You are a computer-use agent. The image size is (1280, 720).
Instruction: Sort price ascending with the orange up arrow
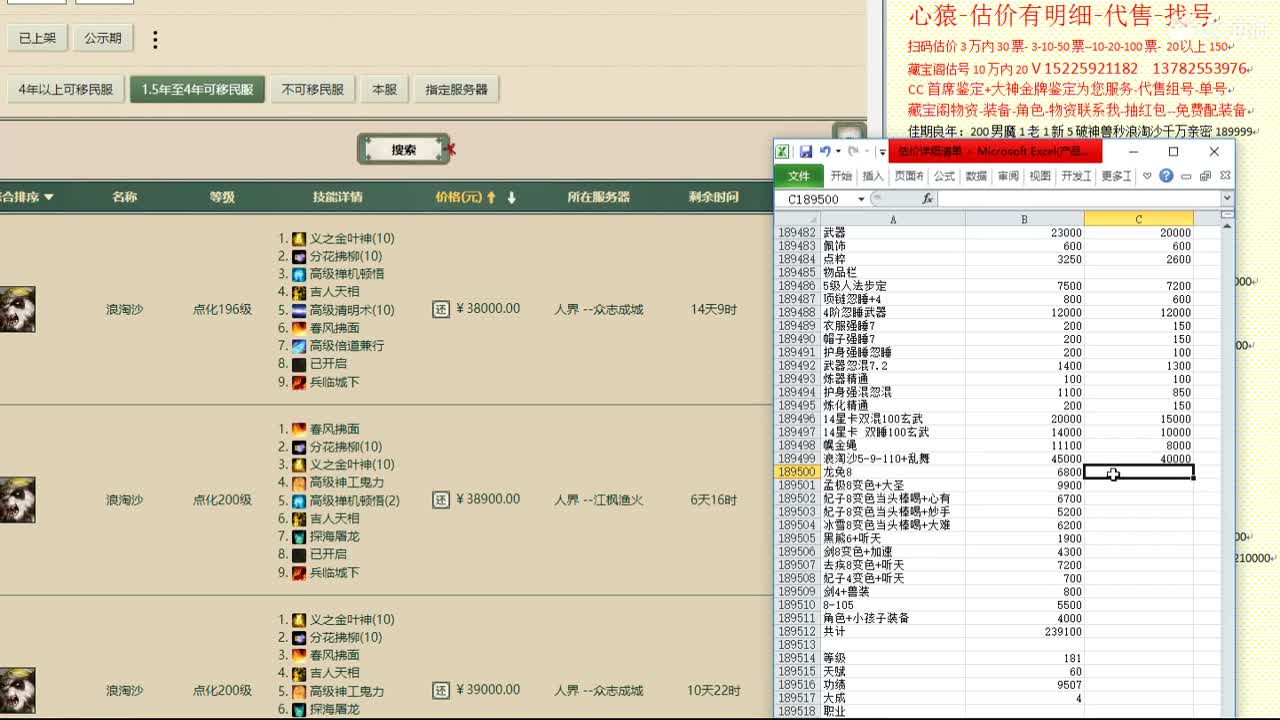(491, 197)
